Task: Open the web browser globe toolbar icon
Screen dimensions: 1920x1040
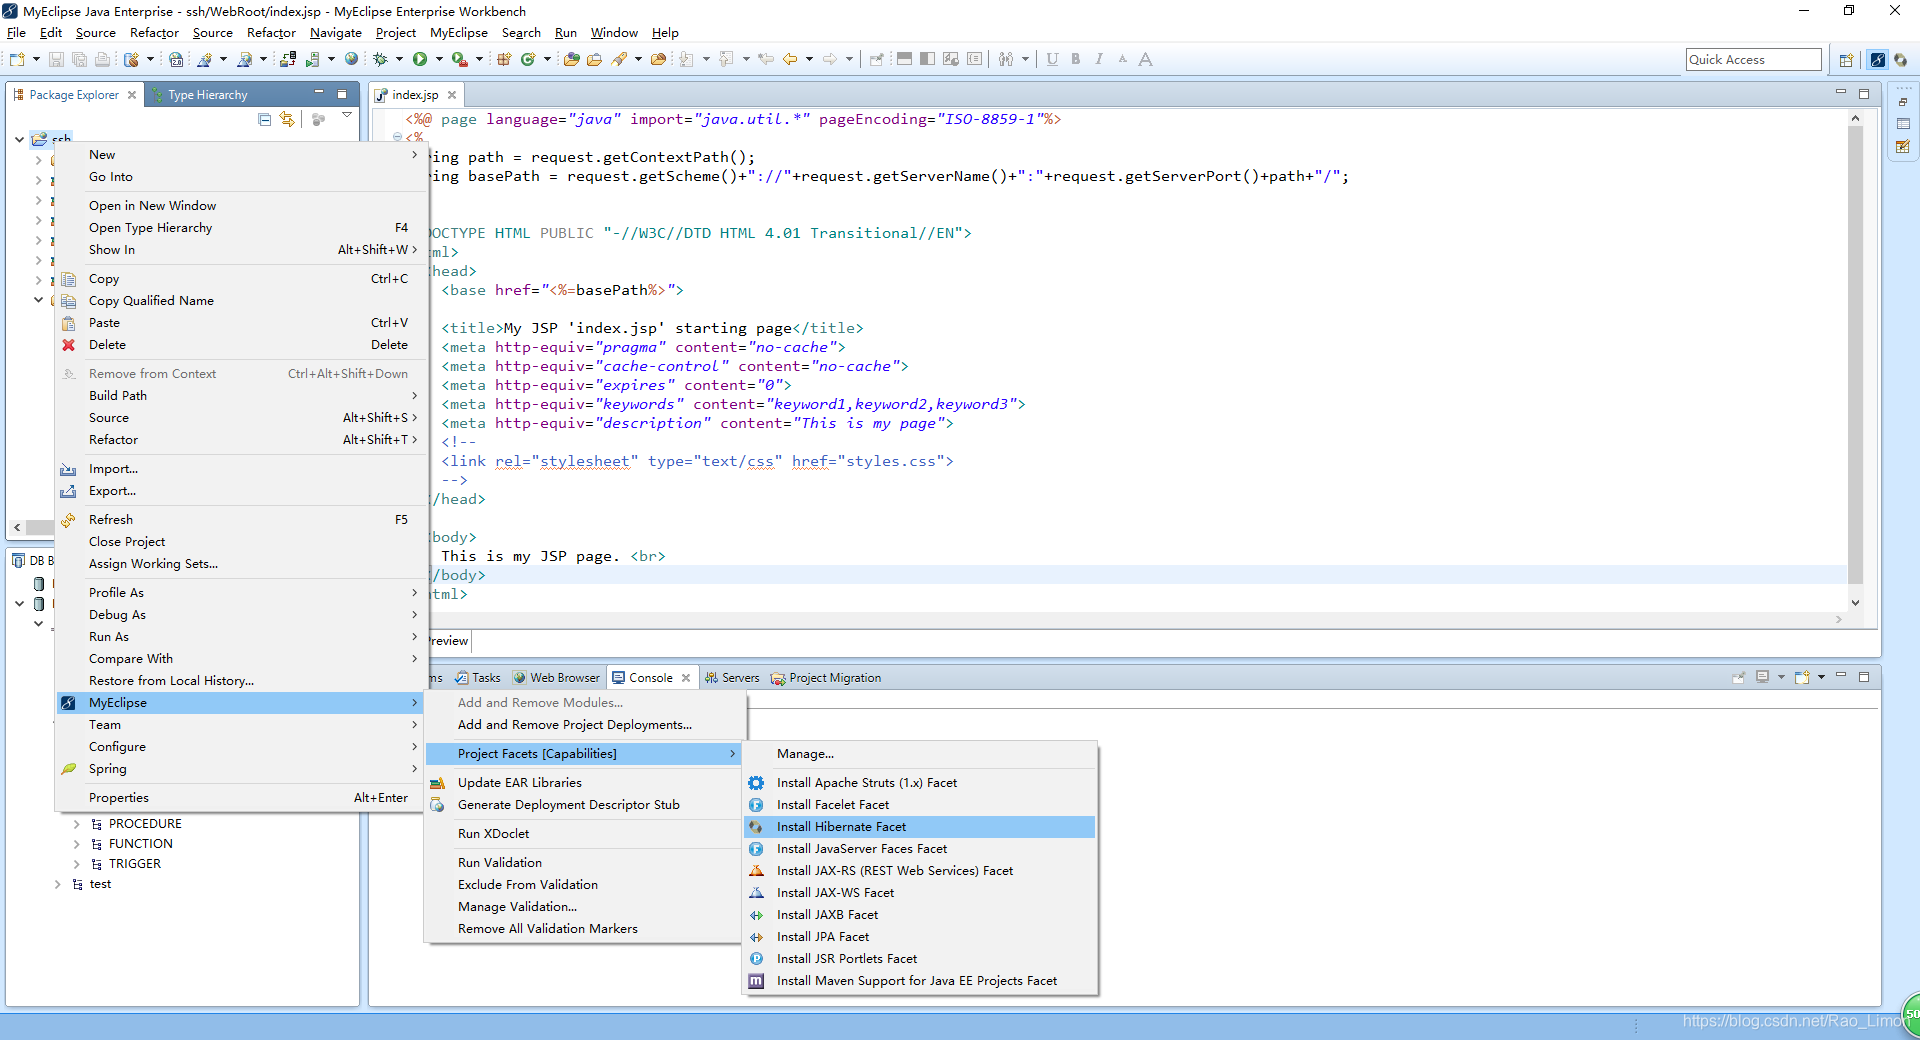Action: pos(351,60)
